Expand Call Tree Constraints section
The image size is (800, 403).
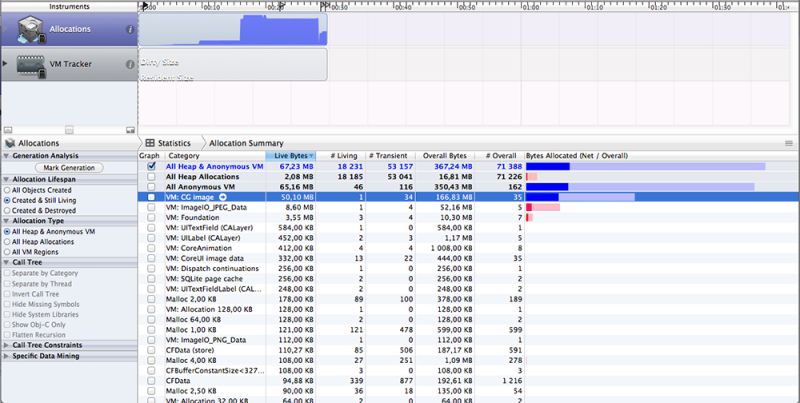pyautogui.click(x=6, y=345)
